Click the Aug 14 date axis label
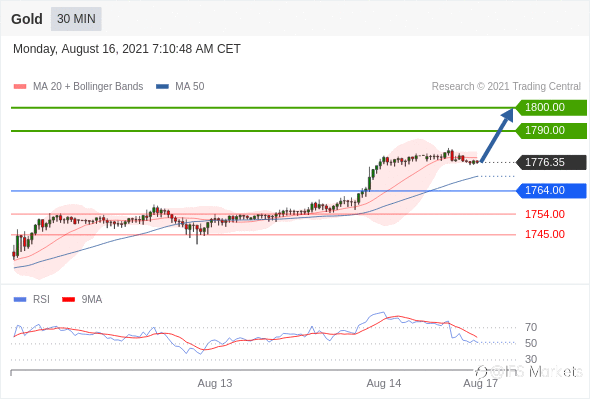Viewport: 590px width, 400px height. tap(384, 383)
